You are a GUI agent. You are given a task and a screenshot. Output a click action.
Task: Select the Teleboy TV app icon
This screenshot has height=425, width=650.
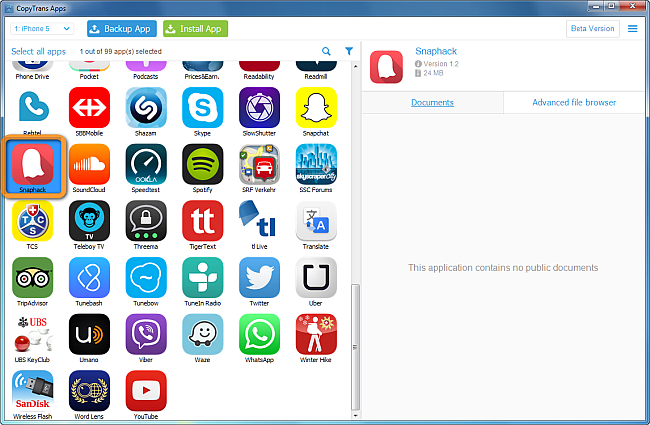point(89,221)
